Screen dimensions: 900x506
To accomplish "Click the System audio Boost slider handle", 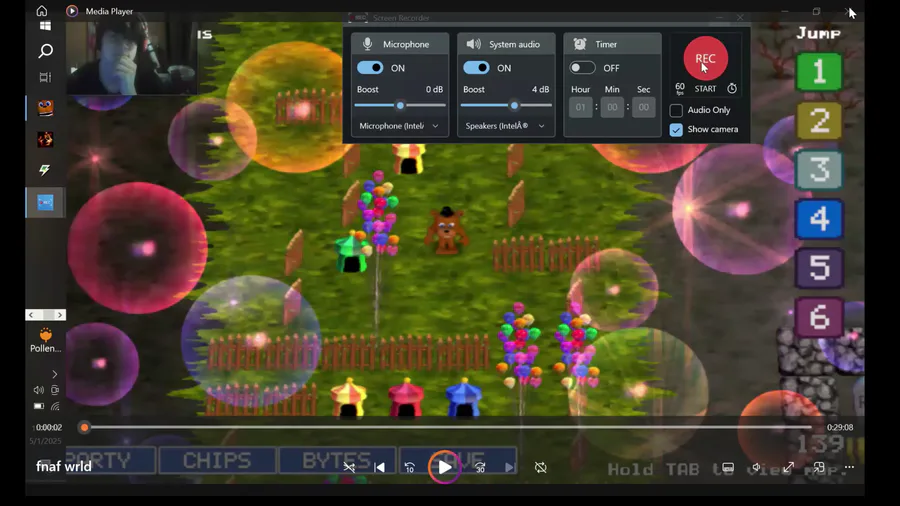I will click(514, 106).
